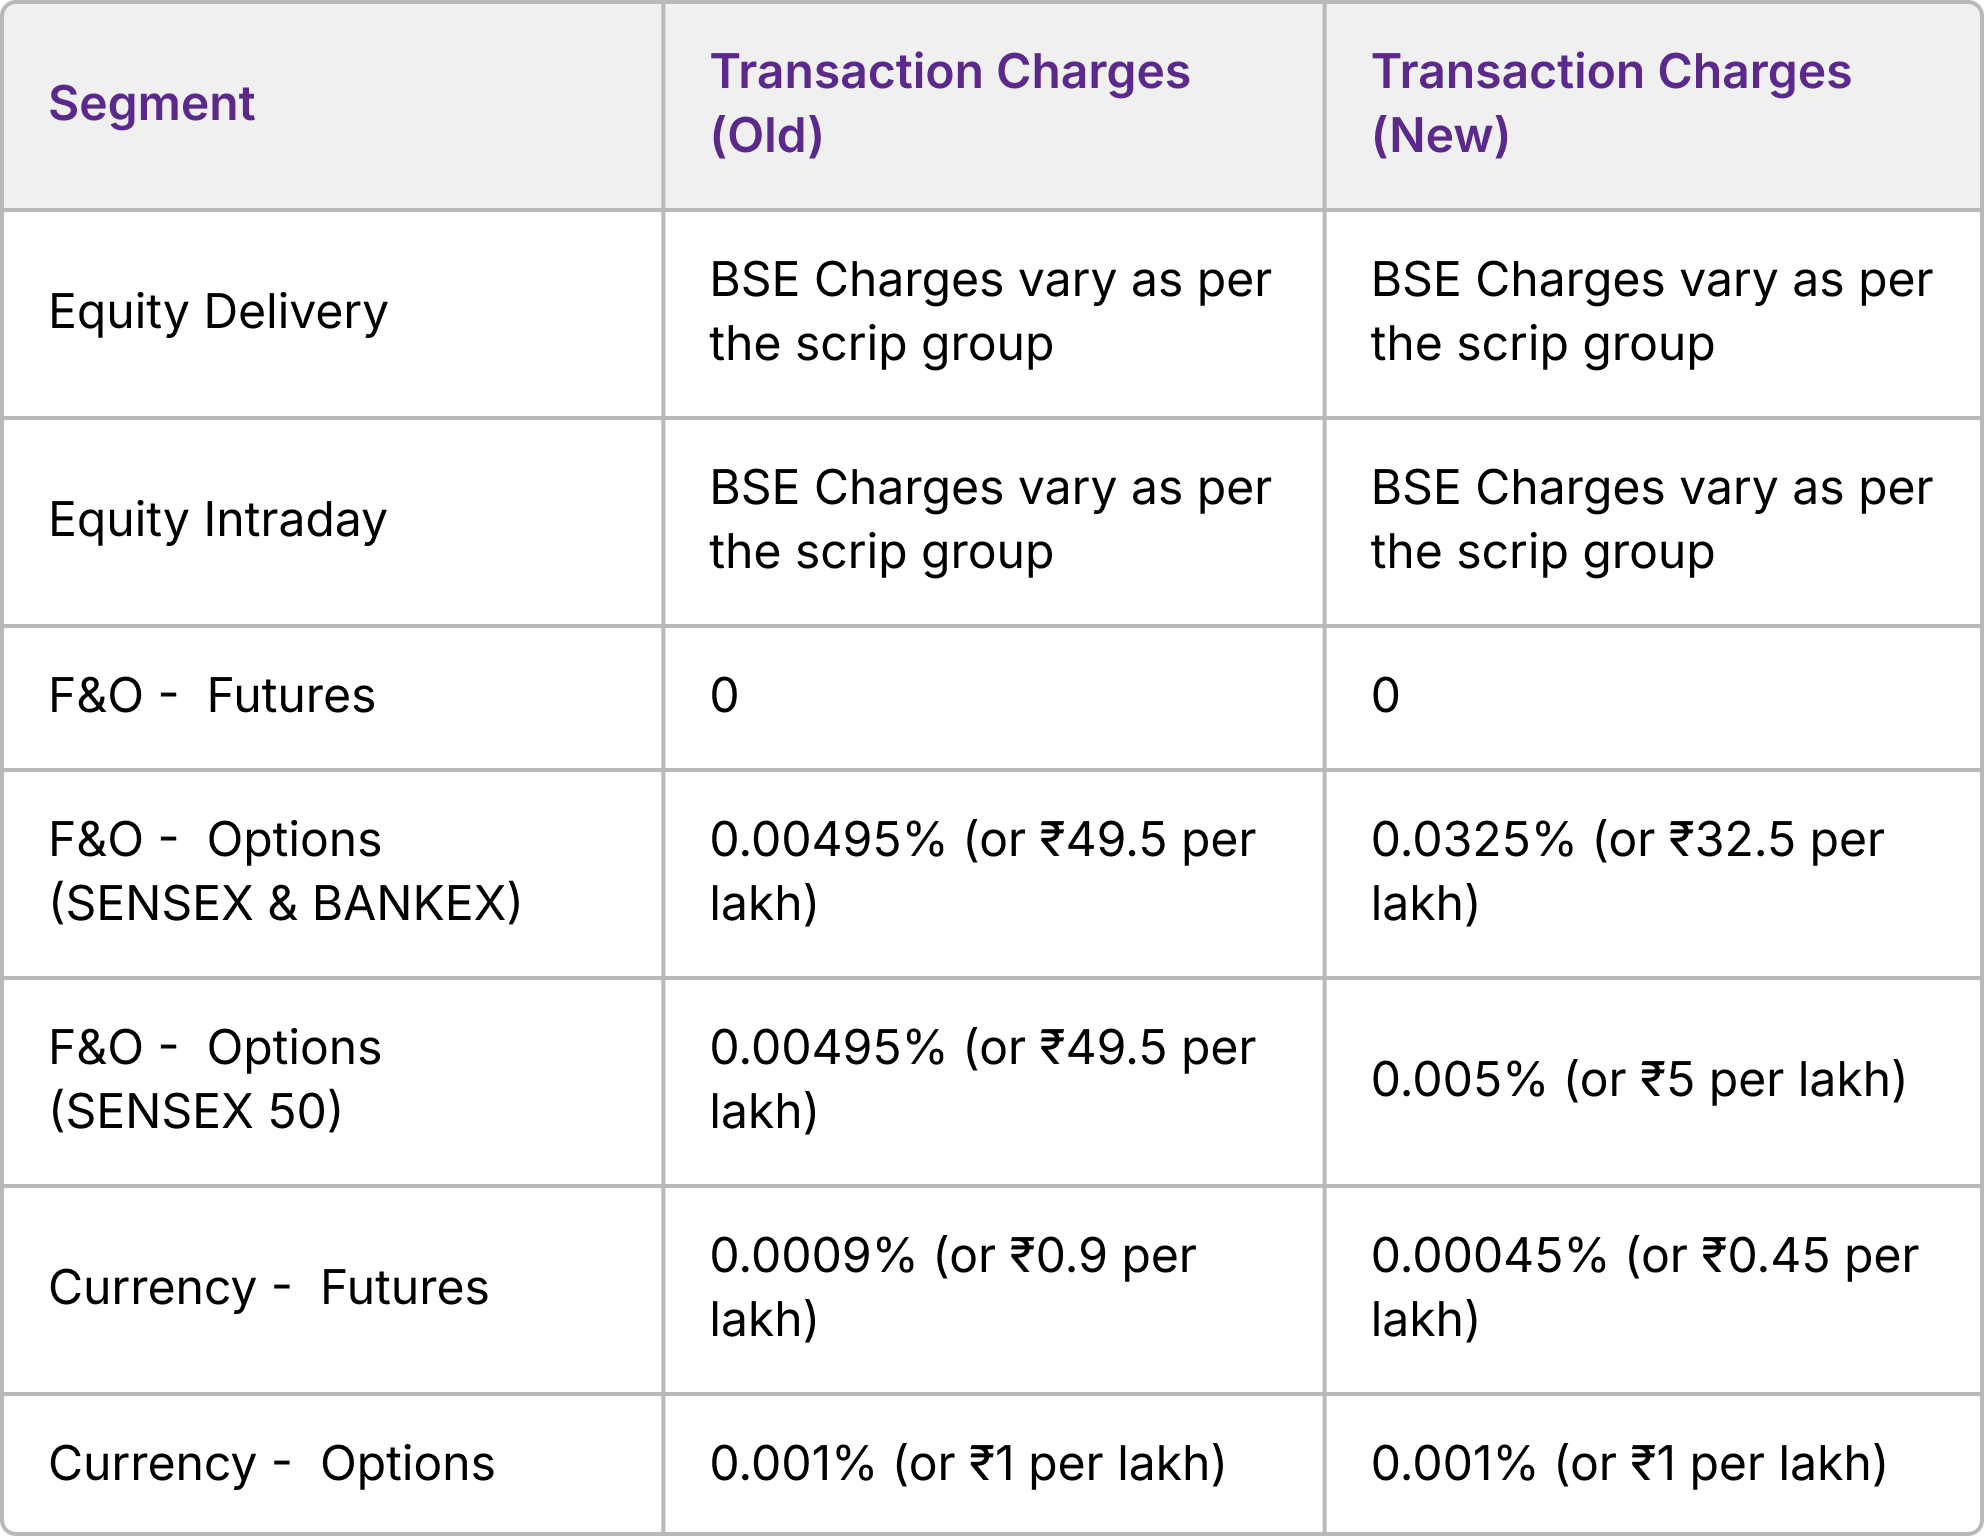Click the Segment column header

point(152,104)
